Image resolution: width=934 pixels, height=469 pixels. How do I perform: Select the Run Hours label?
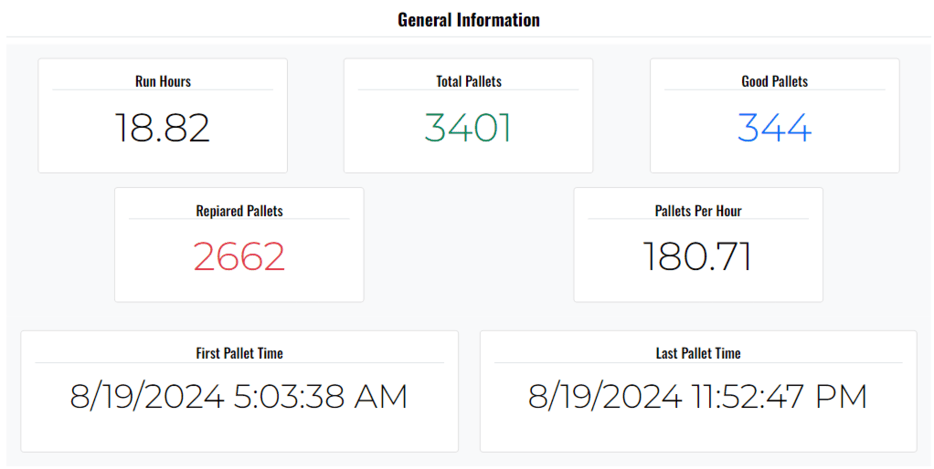pyautogui.click(x=163, y=81)
